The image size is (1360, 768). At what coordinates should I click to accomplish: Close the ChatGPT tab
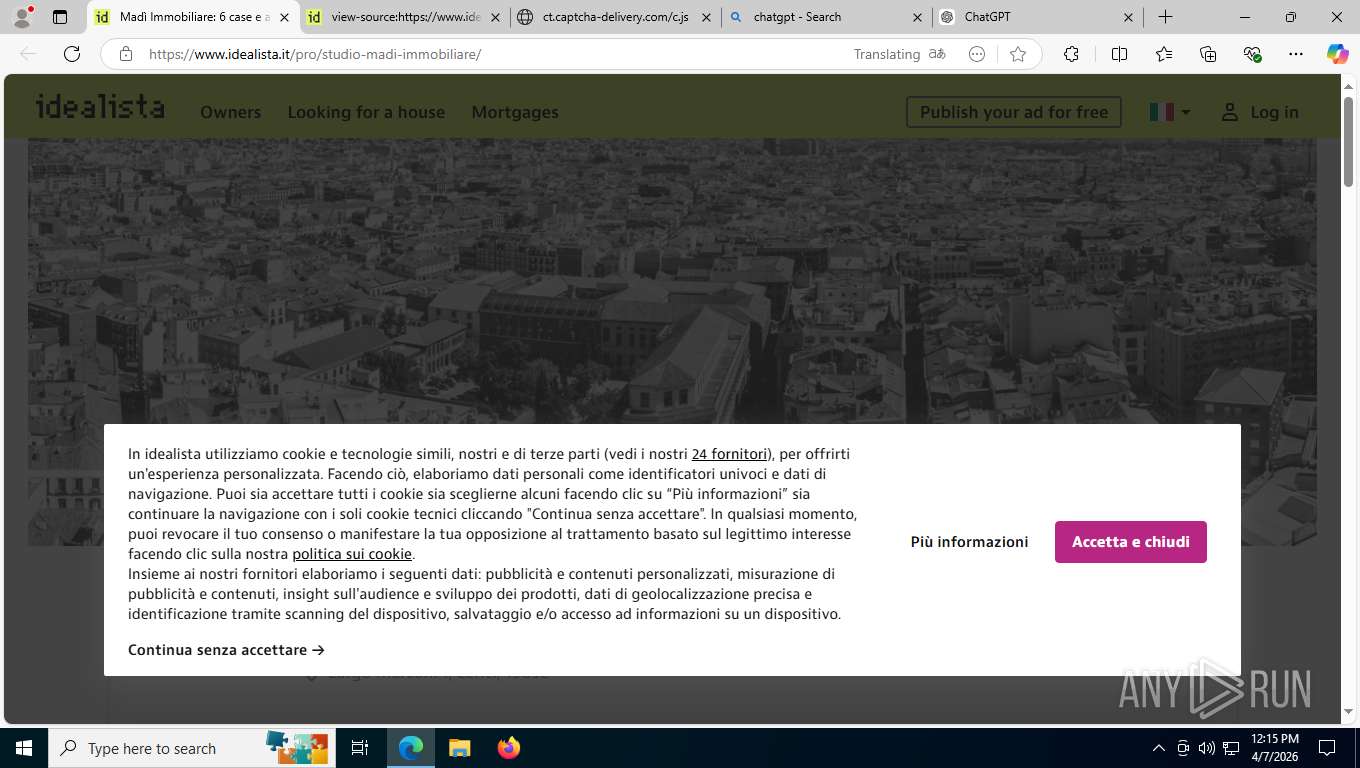tap(1128, 17)
